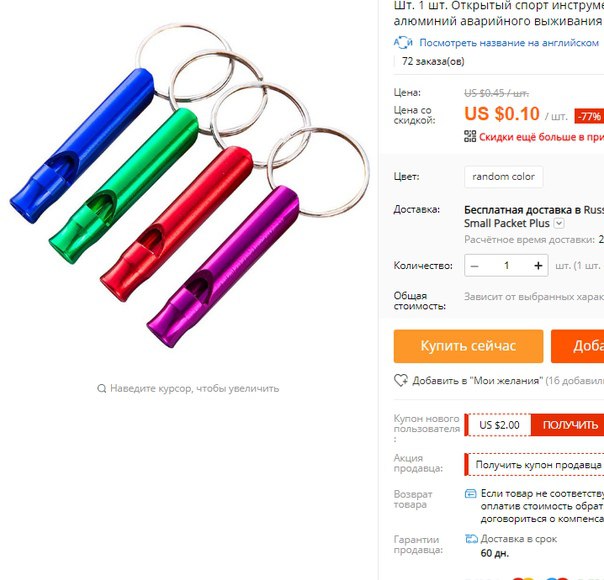Click the heart icon for wish list
The image size is (604, 580).
pos(401,381)
